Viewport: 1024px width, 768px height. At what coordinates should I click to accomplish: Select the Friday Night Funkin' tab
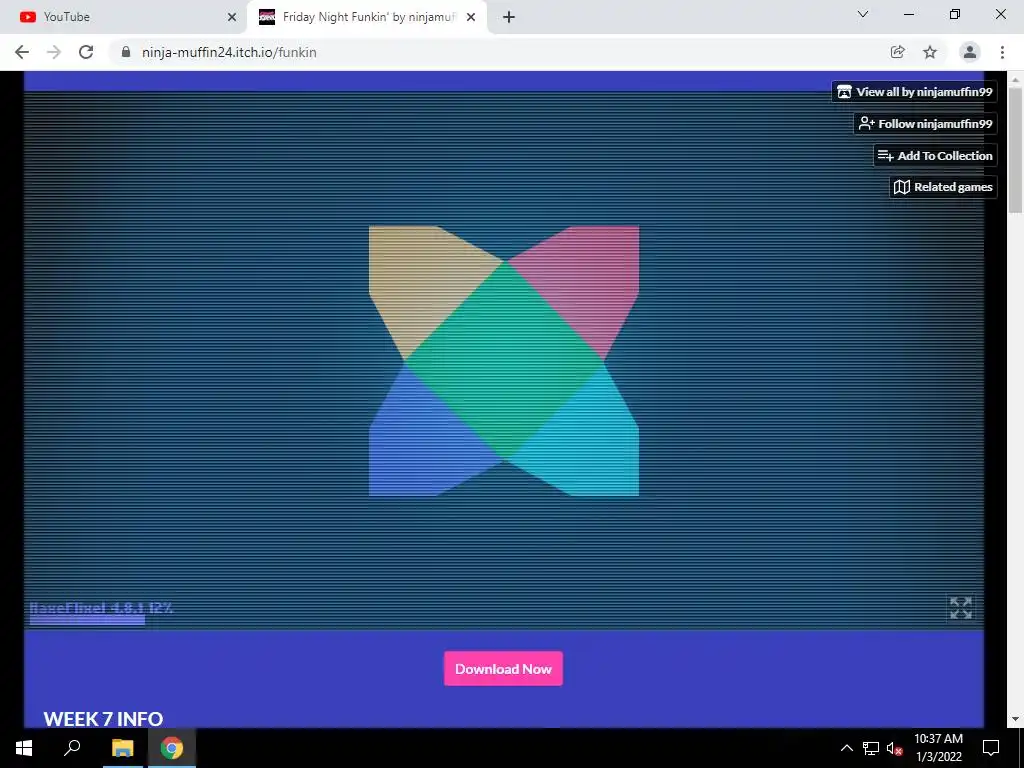366,17
